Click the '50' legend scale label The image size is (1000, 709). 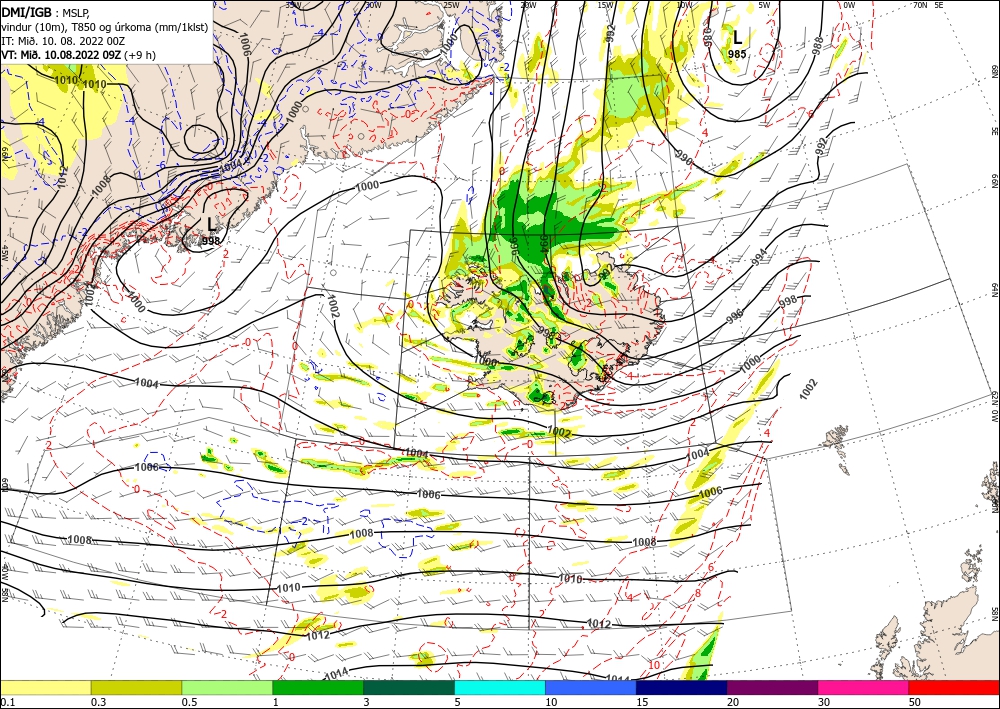click(x=915, y=702)
